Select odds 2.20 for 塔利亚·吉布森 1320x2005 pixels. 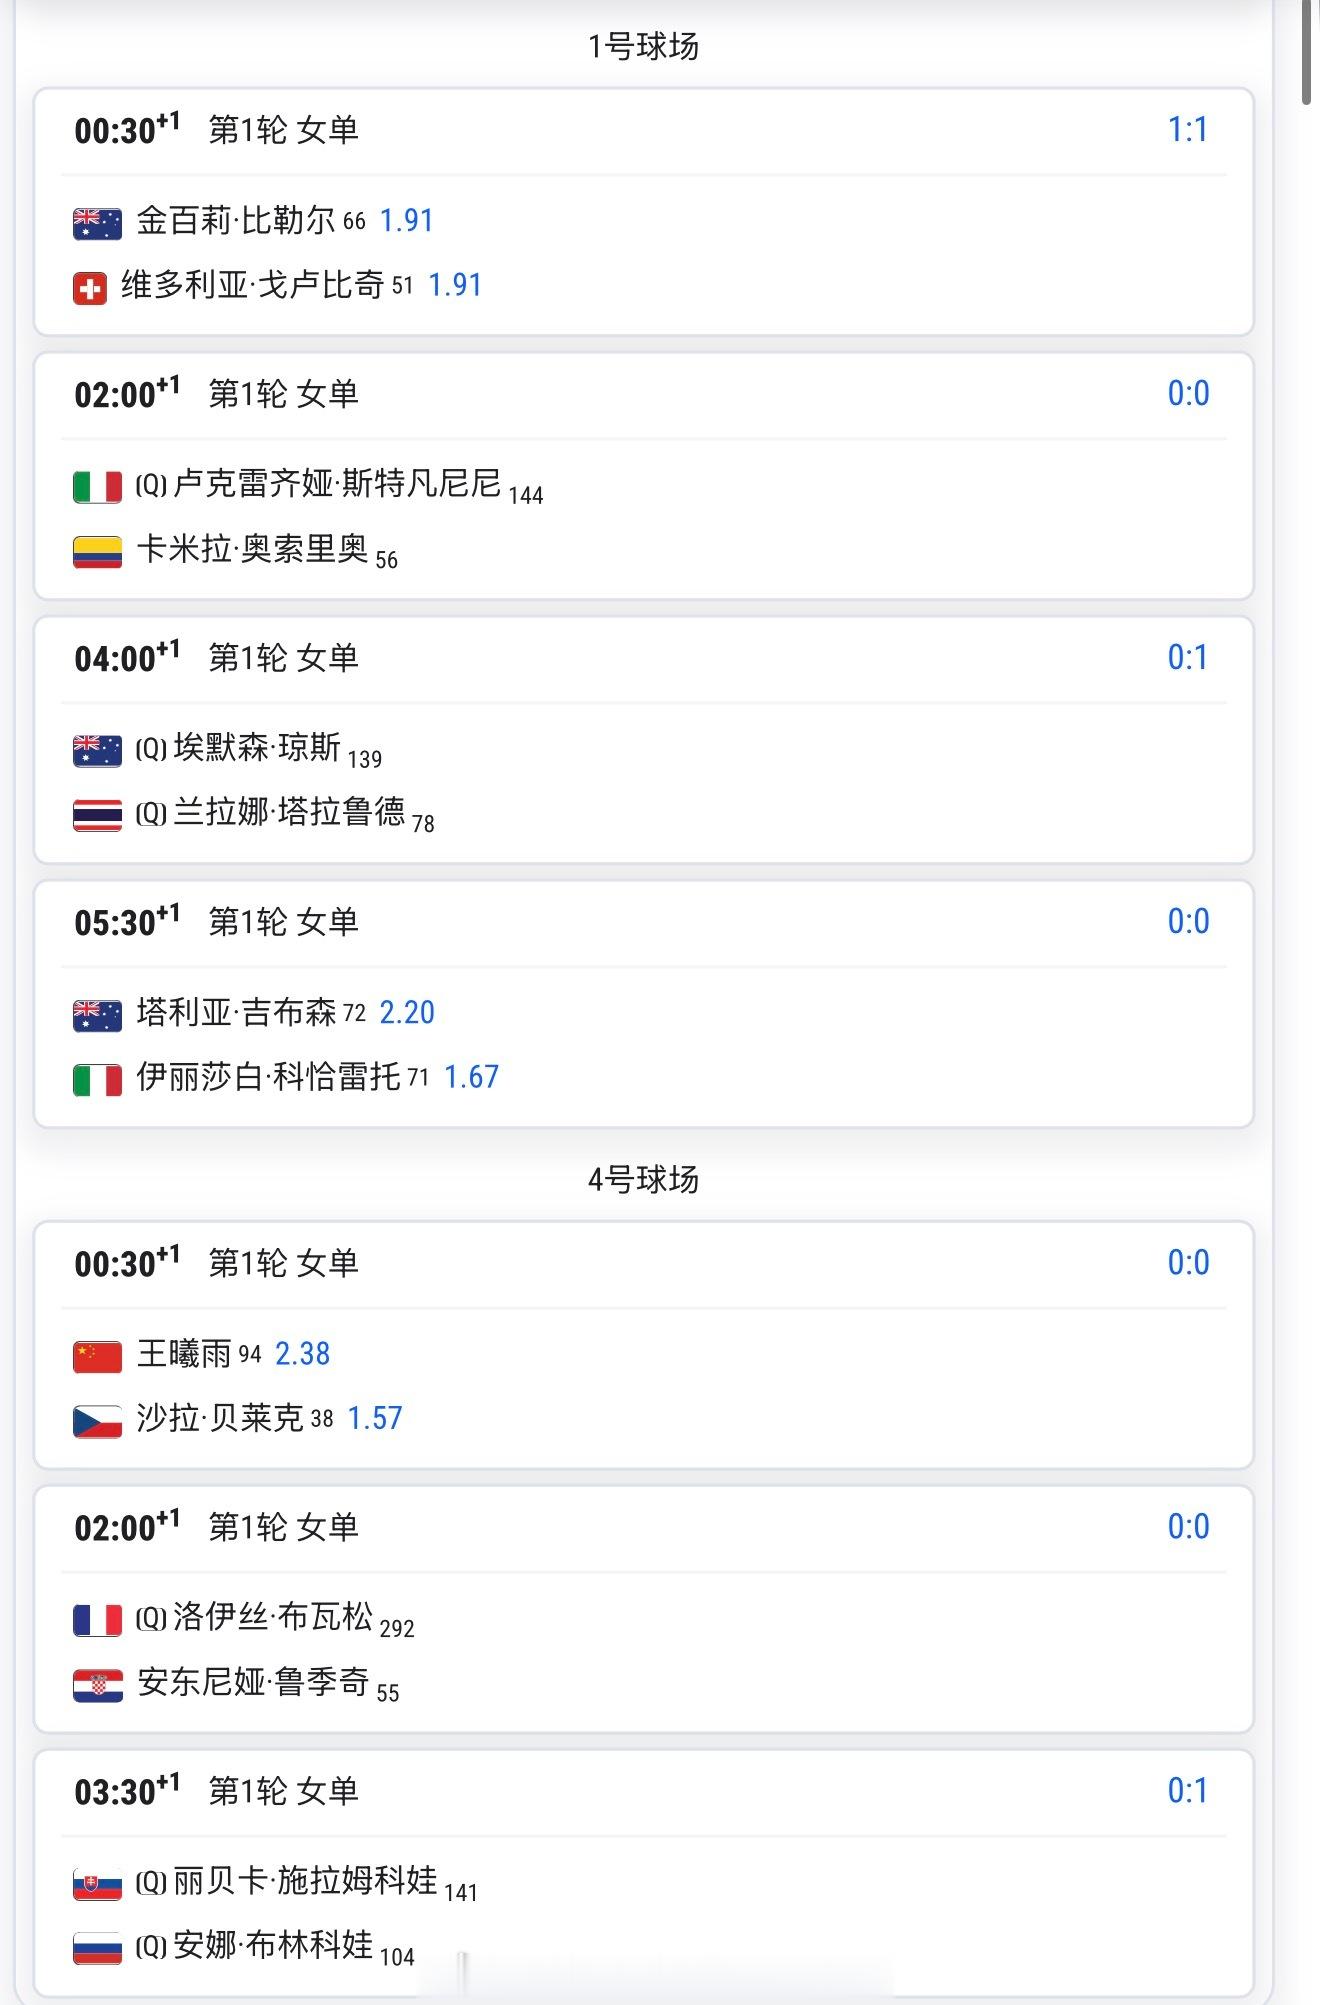click(407, 1013)
